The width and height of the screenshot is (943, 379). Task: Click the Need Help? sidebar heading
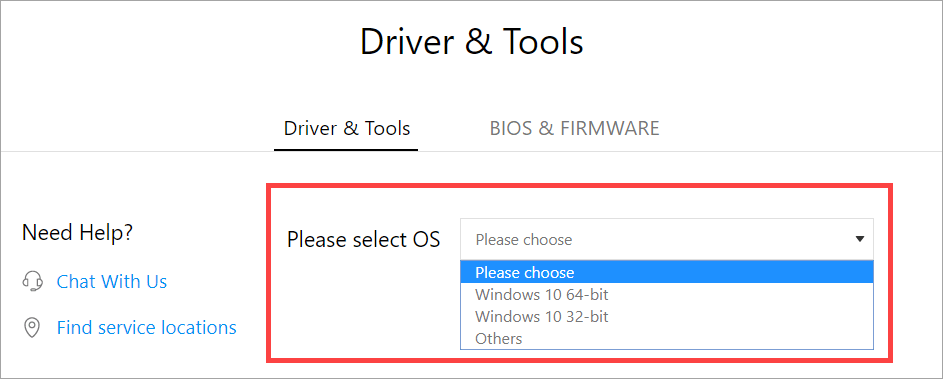(78, 232)
